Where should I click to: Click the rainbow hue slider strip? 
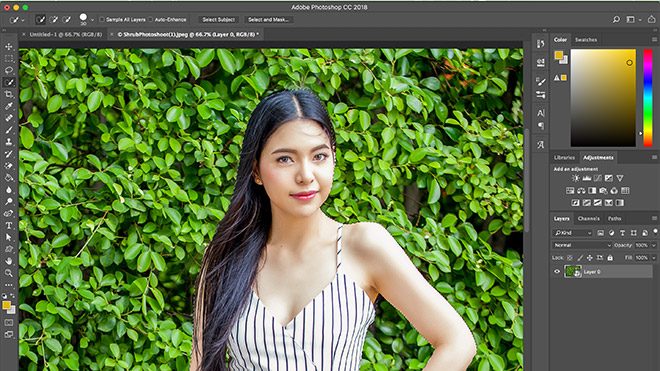(x=648, y=98)
